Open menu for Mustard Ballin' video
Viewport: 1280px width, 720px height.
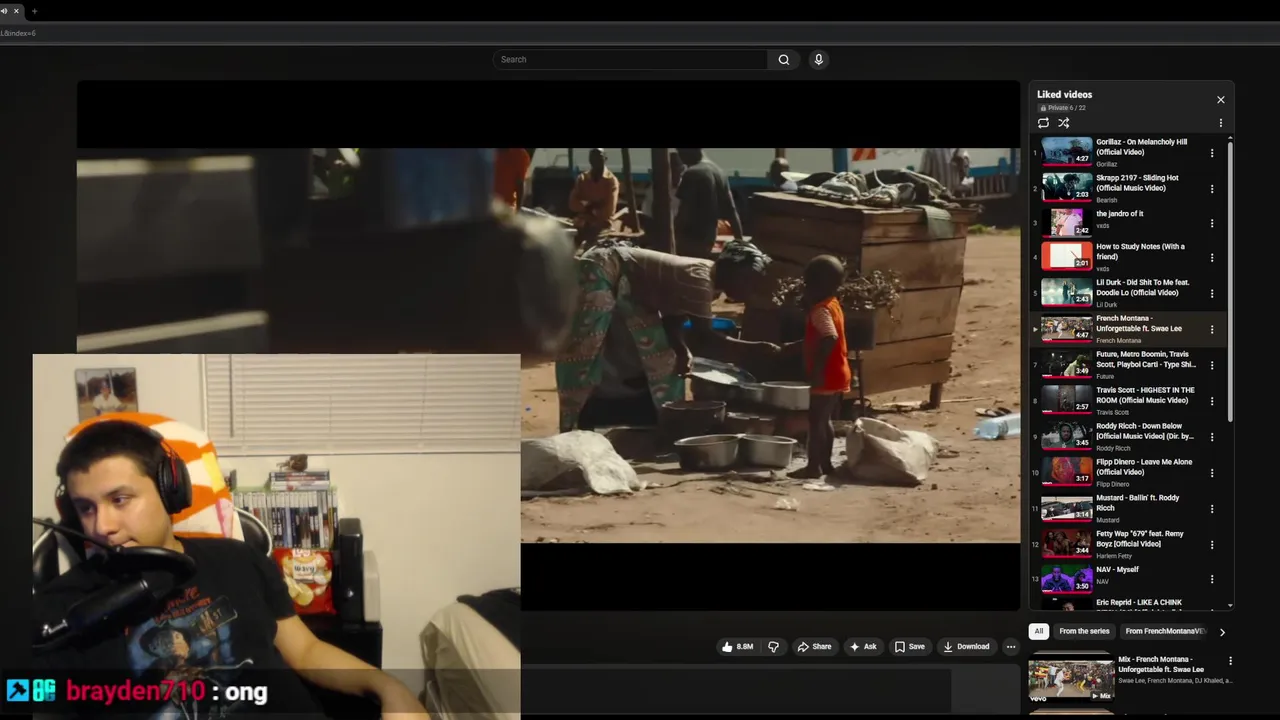click(x=1212, y=508)
